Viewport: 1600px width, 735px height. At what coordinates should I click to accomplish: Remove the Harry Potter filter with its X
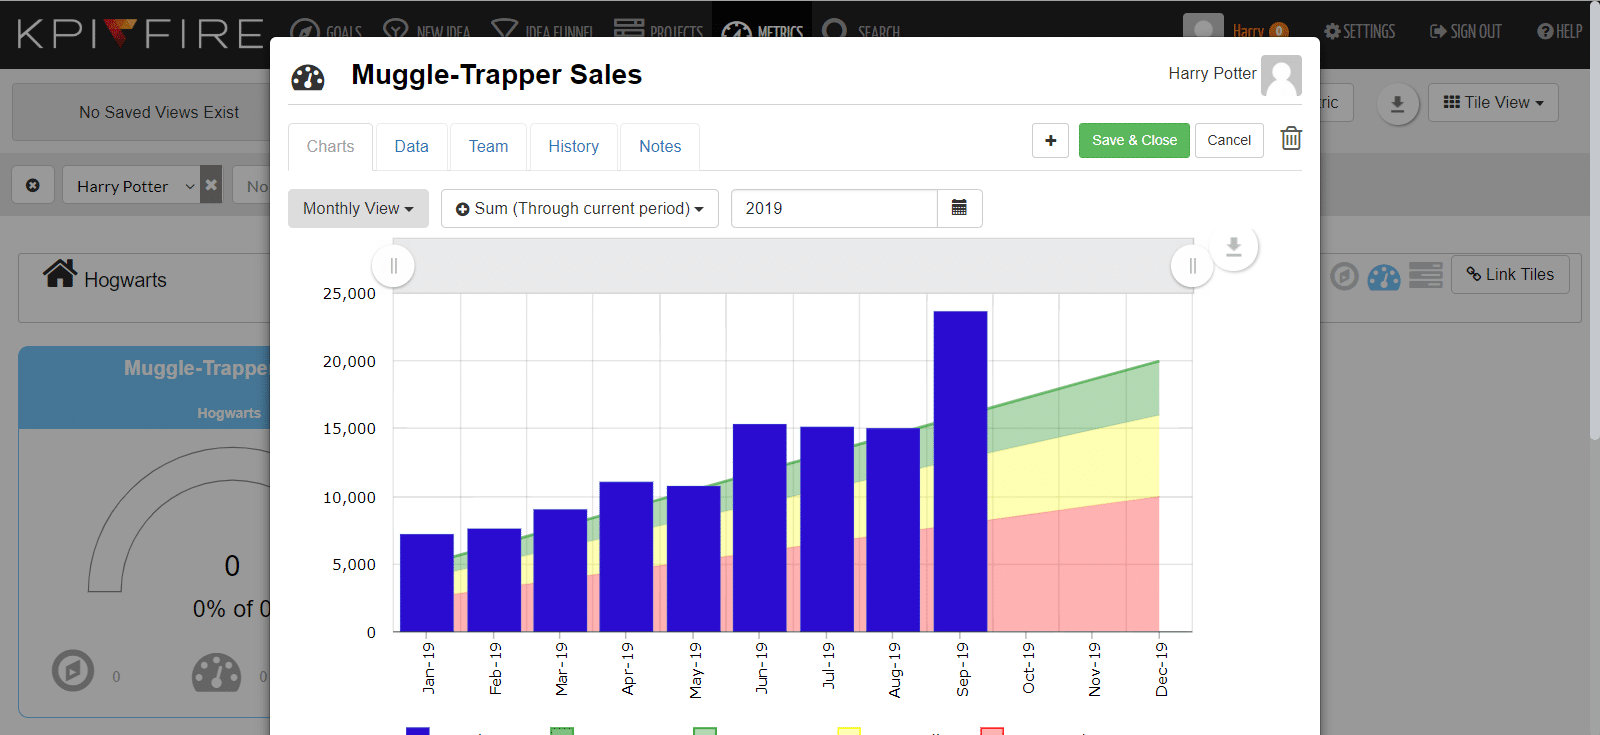[x=211, y=185]
